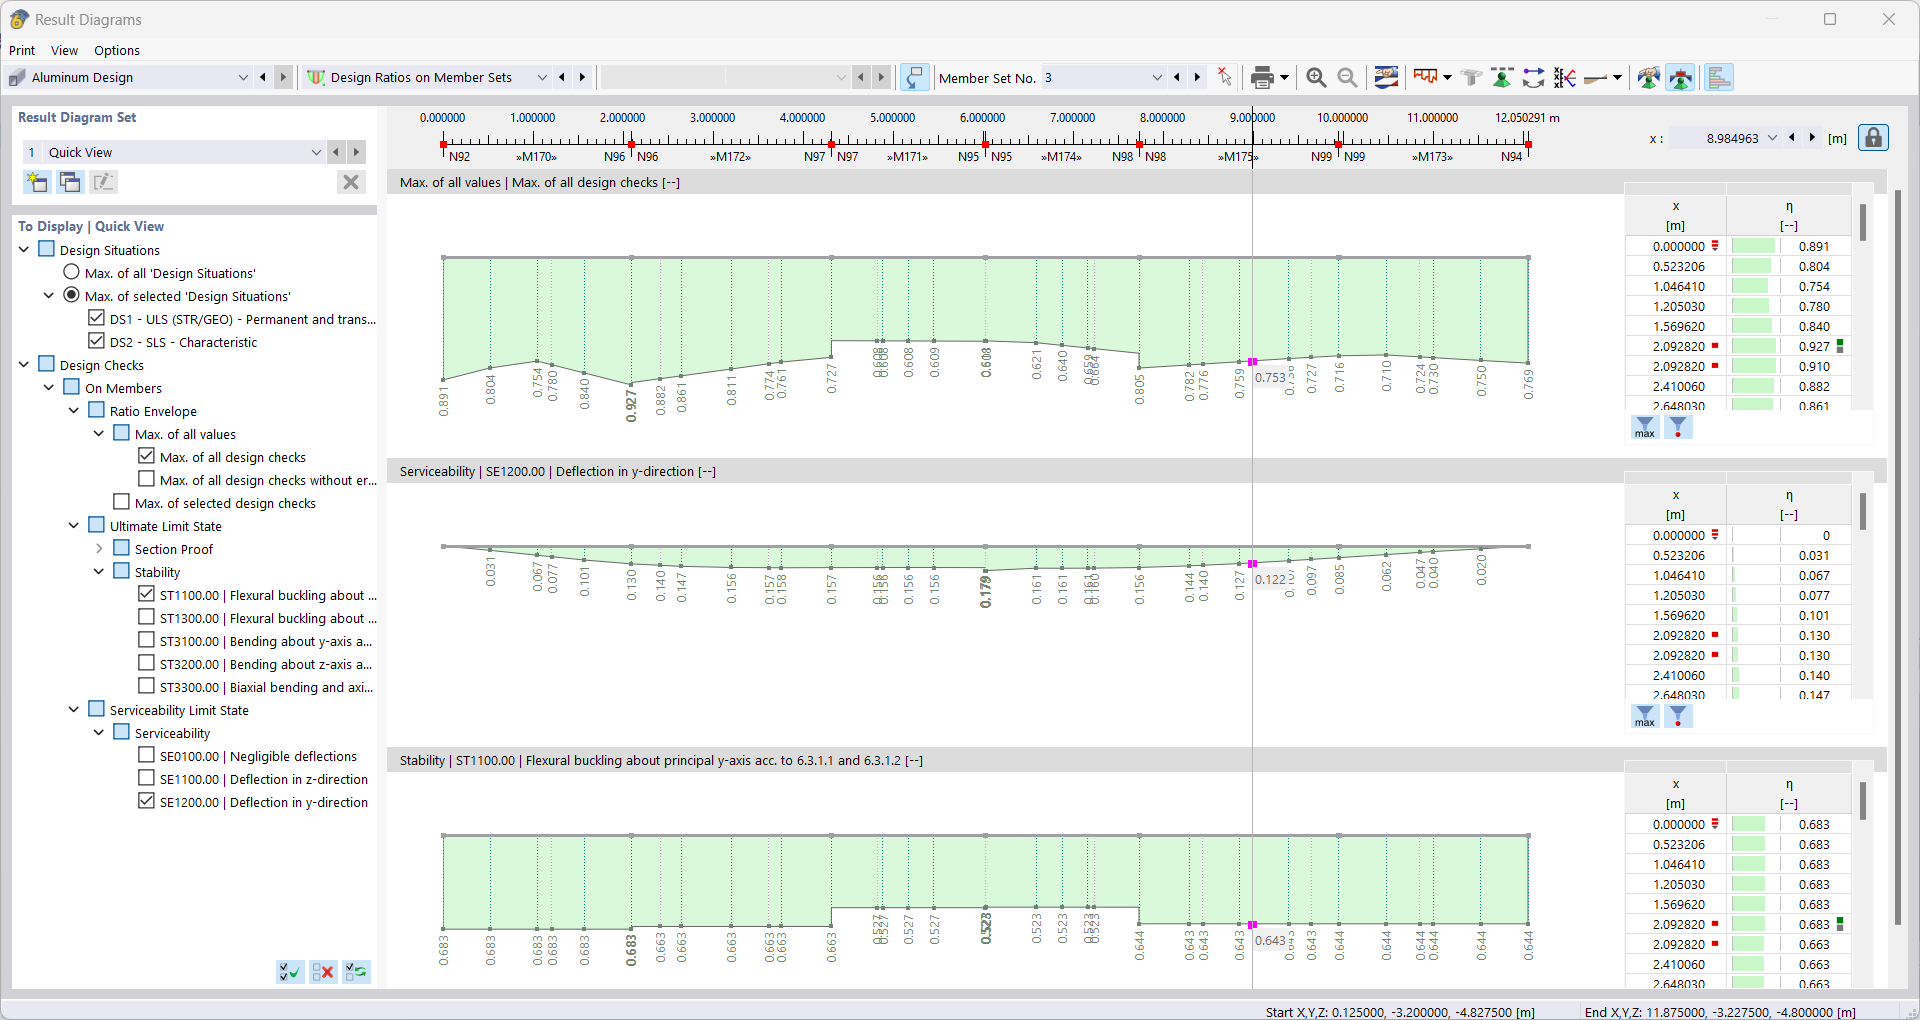The height and width of the screenshot is (1020, 1920).
Task: Check 'Max. of selected design checks' checkbox
Action: click(121, 502)
